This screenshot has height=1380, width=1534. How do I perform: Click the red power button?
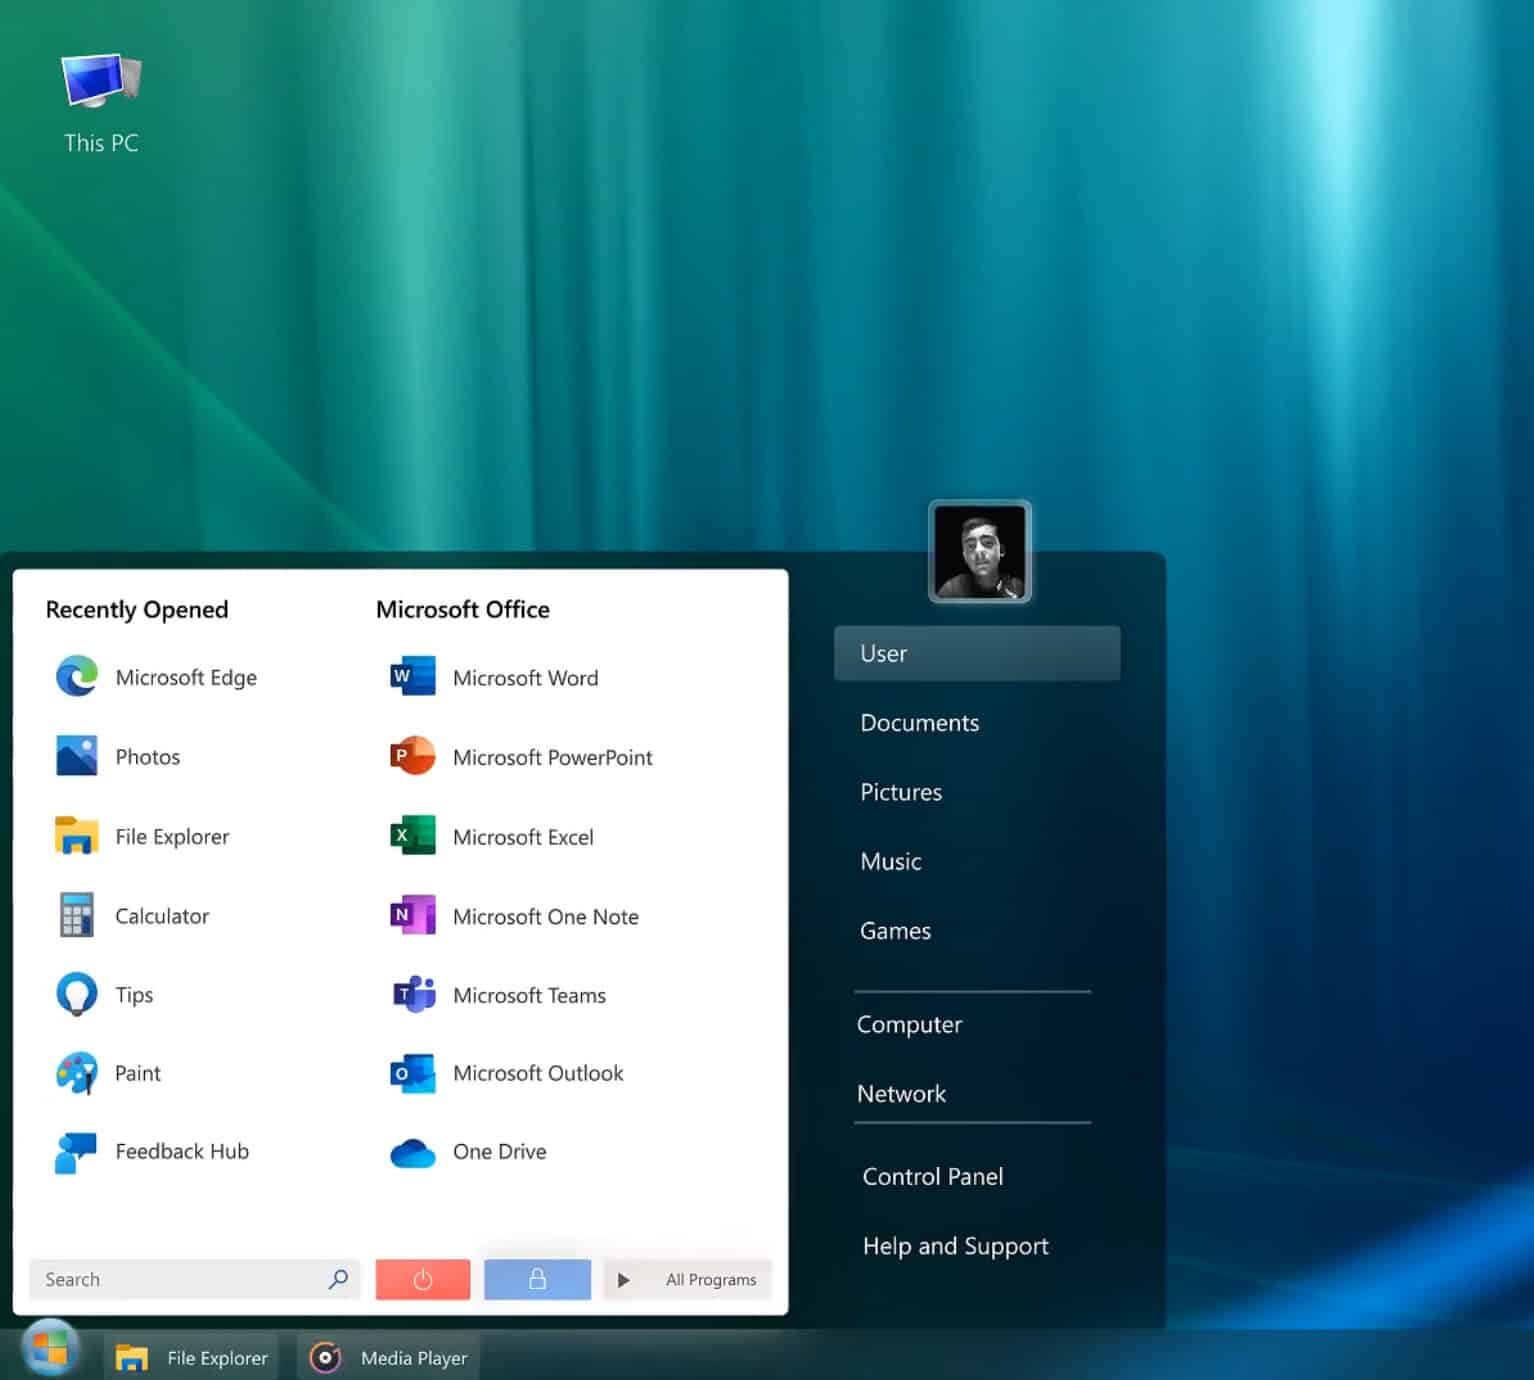pos(422,1279)
